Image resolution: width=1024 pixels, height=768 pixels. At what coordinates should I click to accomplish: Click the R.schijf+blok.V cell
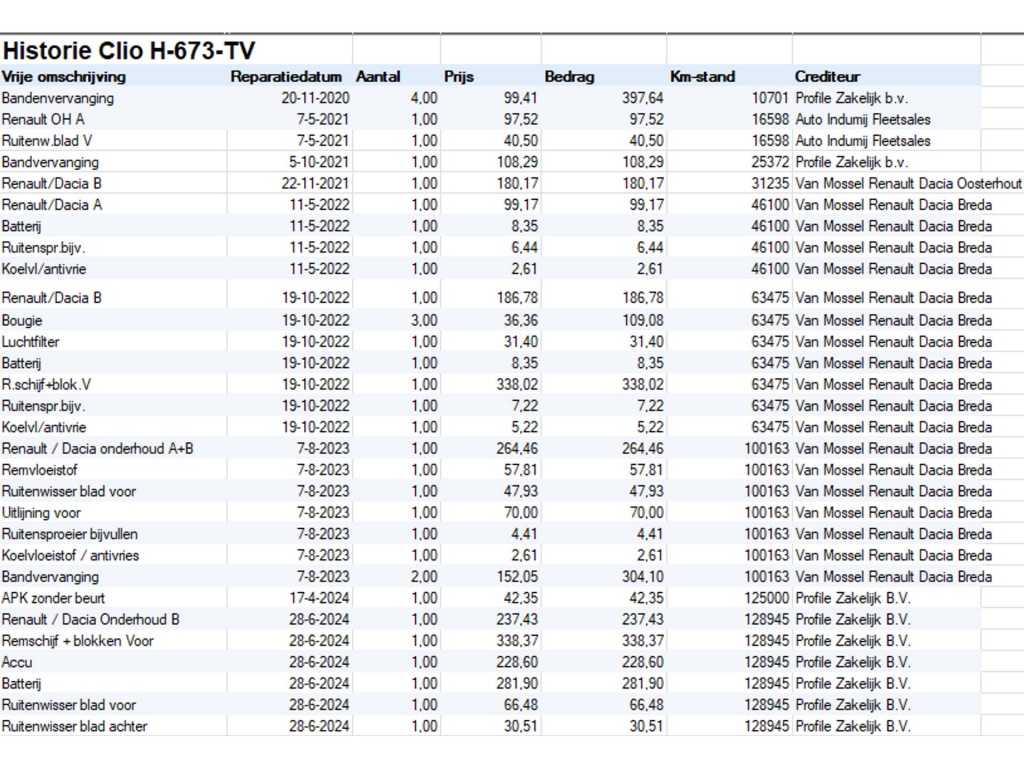pyautogui.click(x=52, y=384)
